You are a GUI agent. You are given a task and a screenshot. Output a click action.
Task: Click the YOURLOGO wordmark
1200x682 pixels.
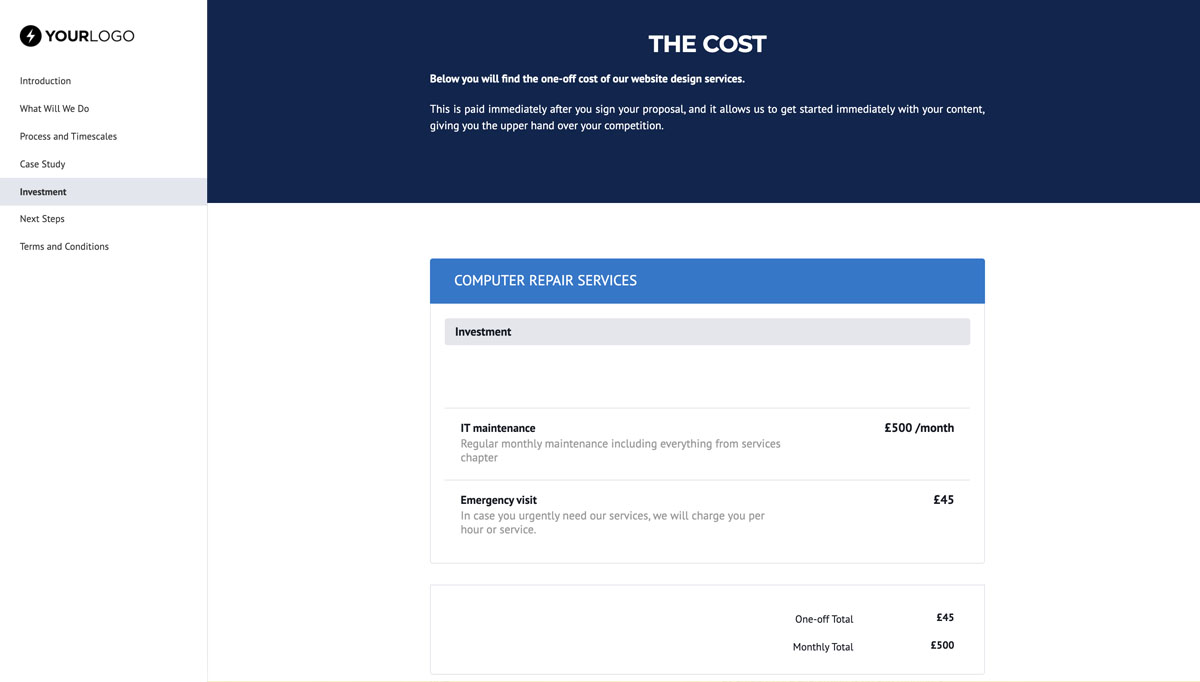click(x=88, y=35)
